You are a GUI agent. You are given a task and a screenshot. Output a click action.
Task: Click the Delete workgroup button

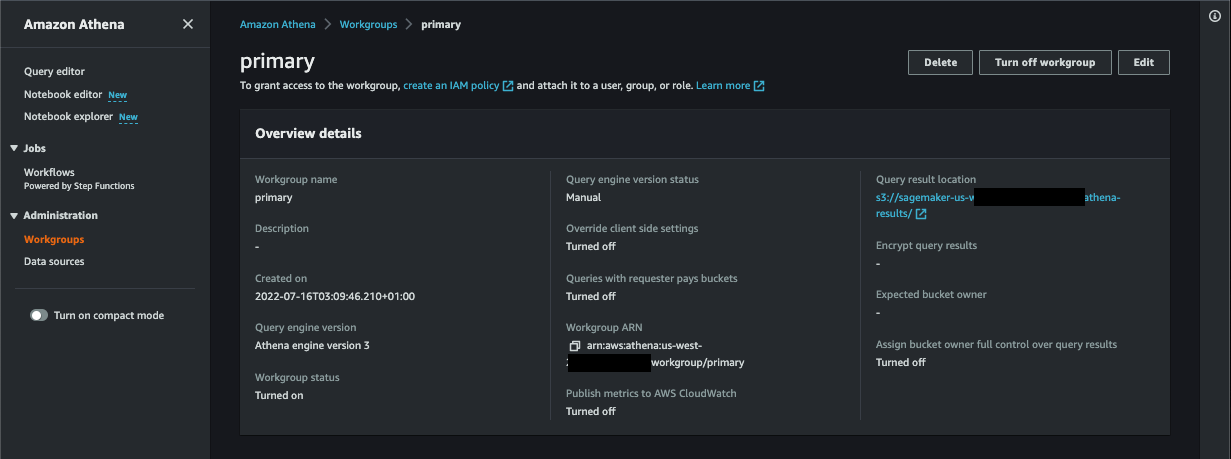click(x=940, y=62)
